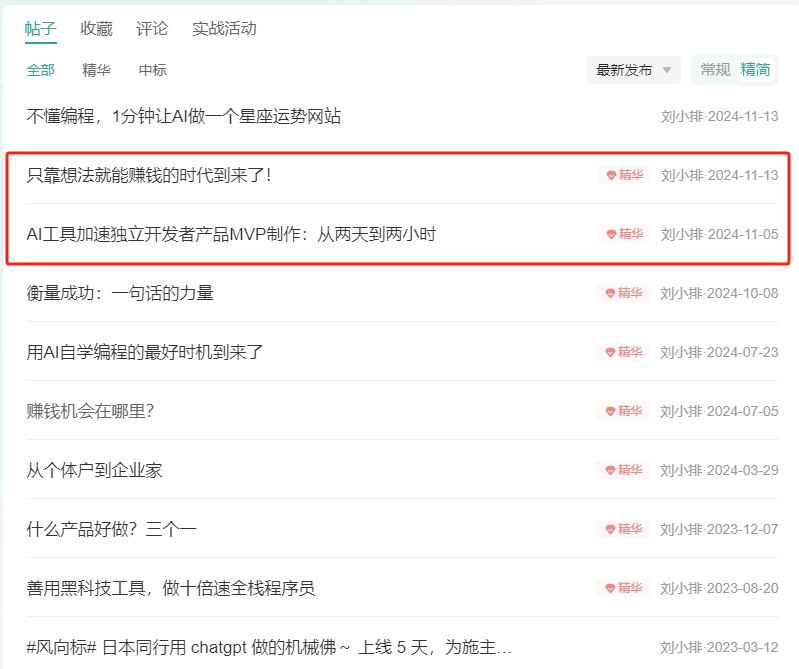Viewport: 799px width, 669px height.
Task: Open post 不懂编程，1分钟让AI做一个星座运势网站
Action: [x=183, y=116]
